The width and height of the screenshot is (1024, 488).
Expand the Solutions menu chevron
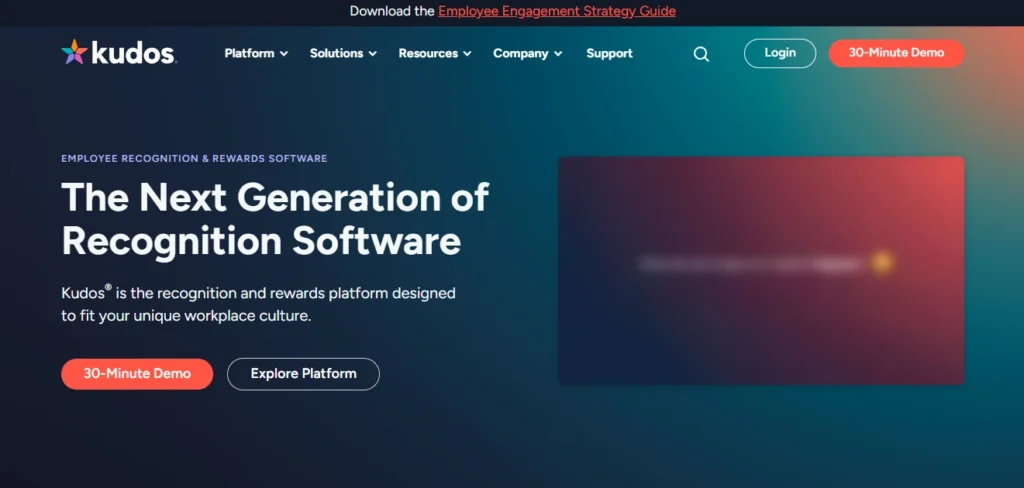click(372, 54)
